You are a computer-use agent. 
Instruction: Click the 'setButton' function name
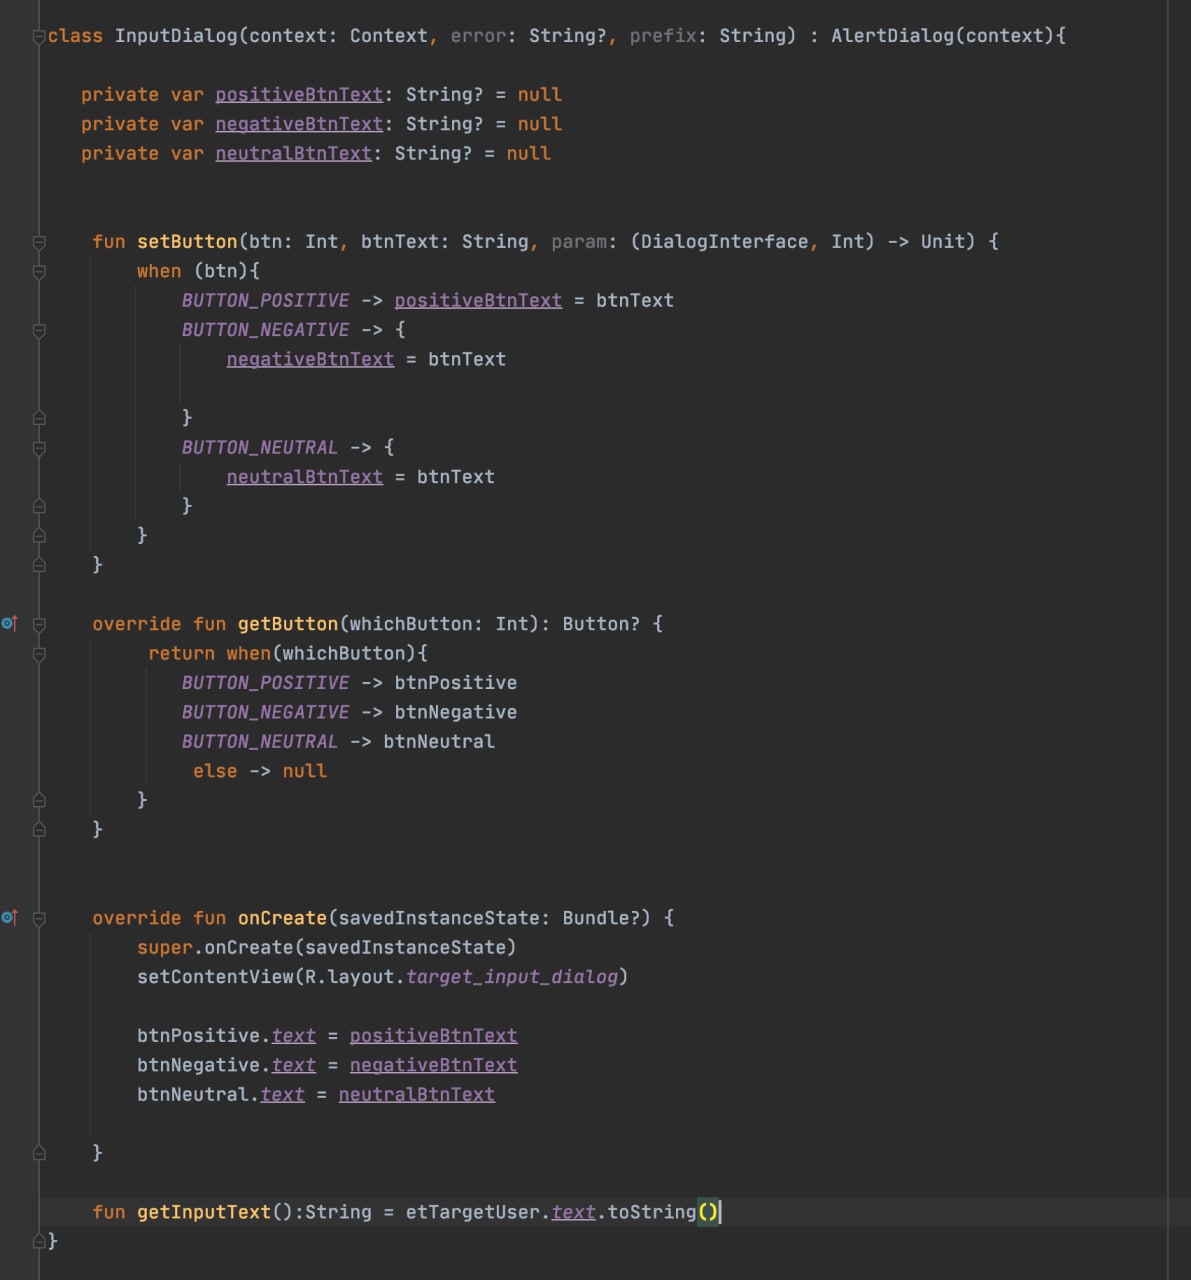pos(187,241)
